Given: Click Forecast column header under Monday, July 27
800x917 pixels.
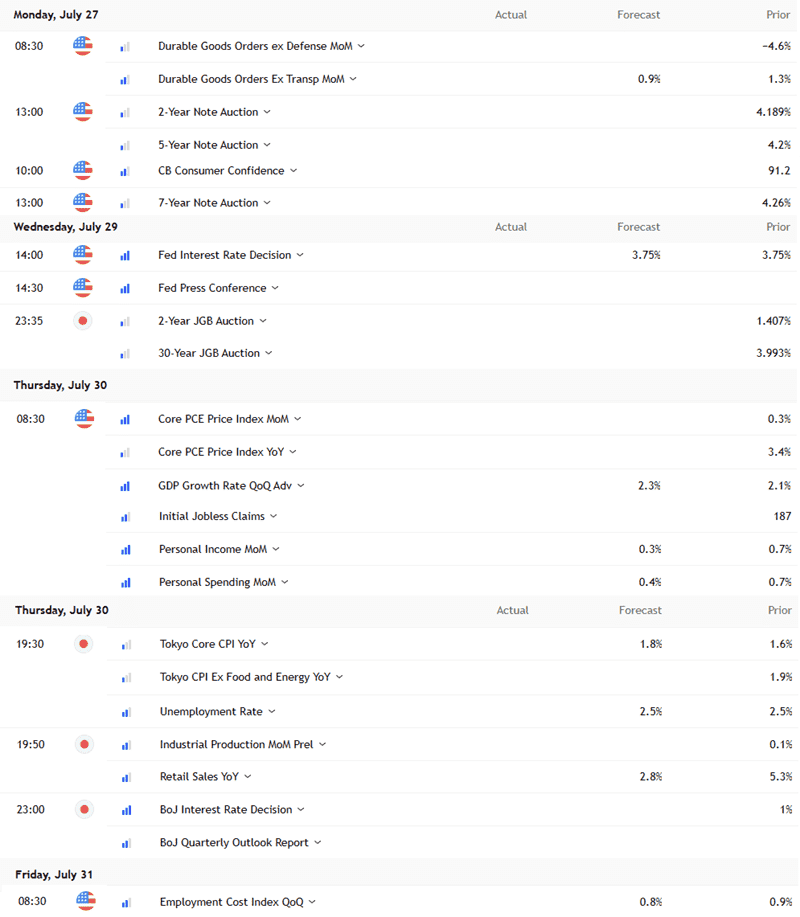Looking at the screenshot, I should point(639,15).
